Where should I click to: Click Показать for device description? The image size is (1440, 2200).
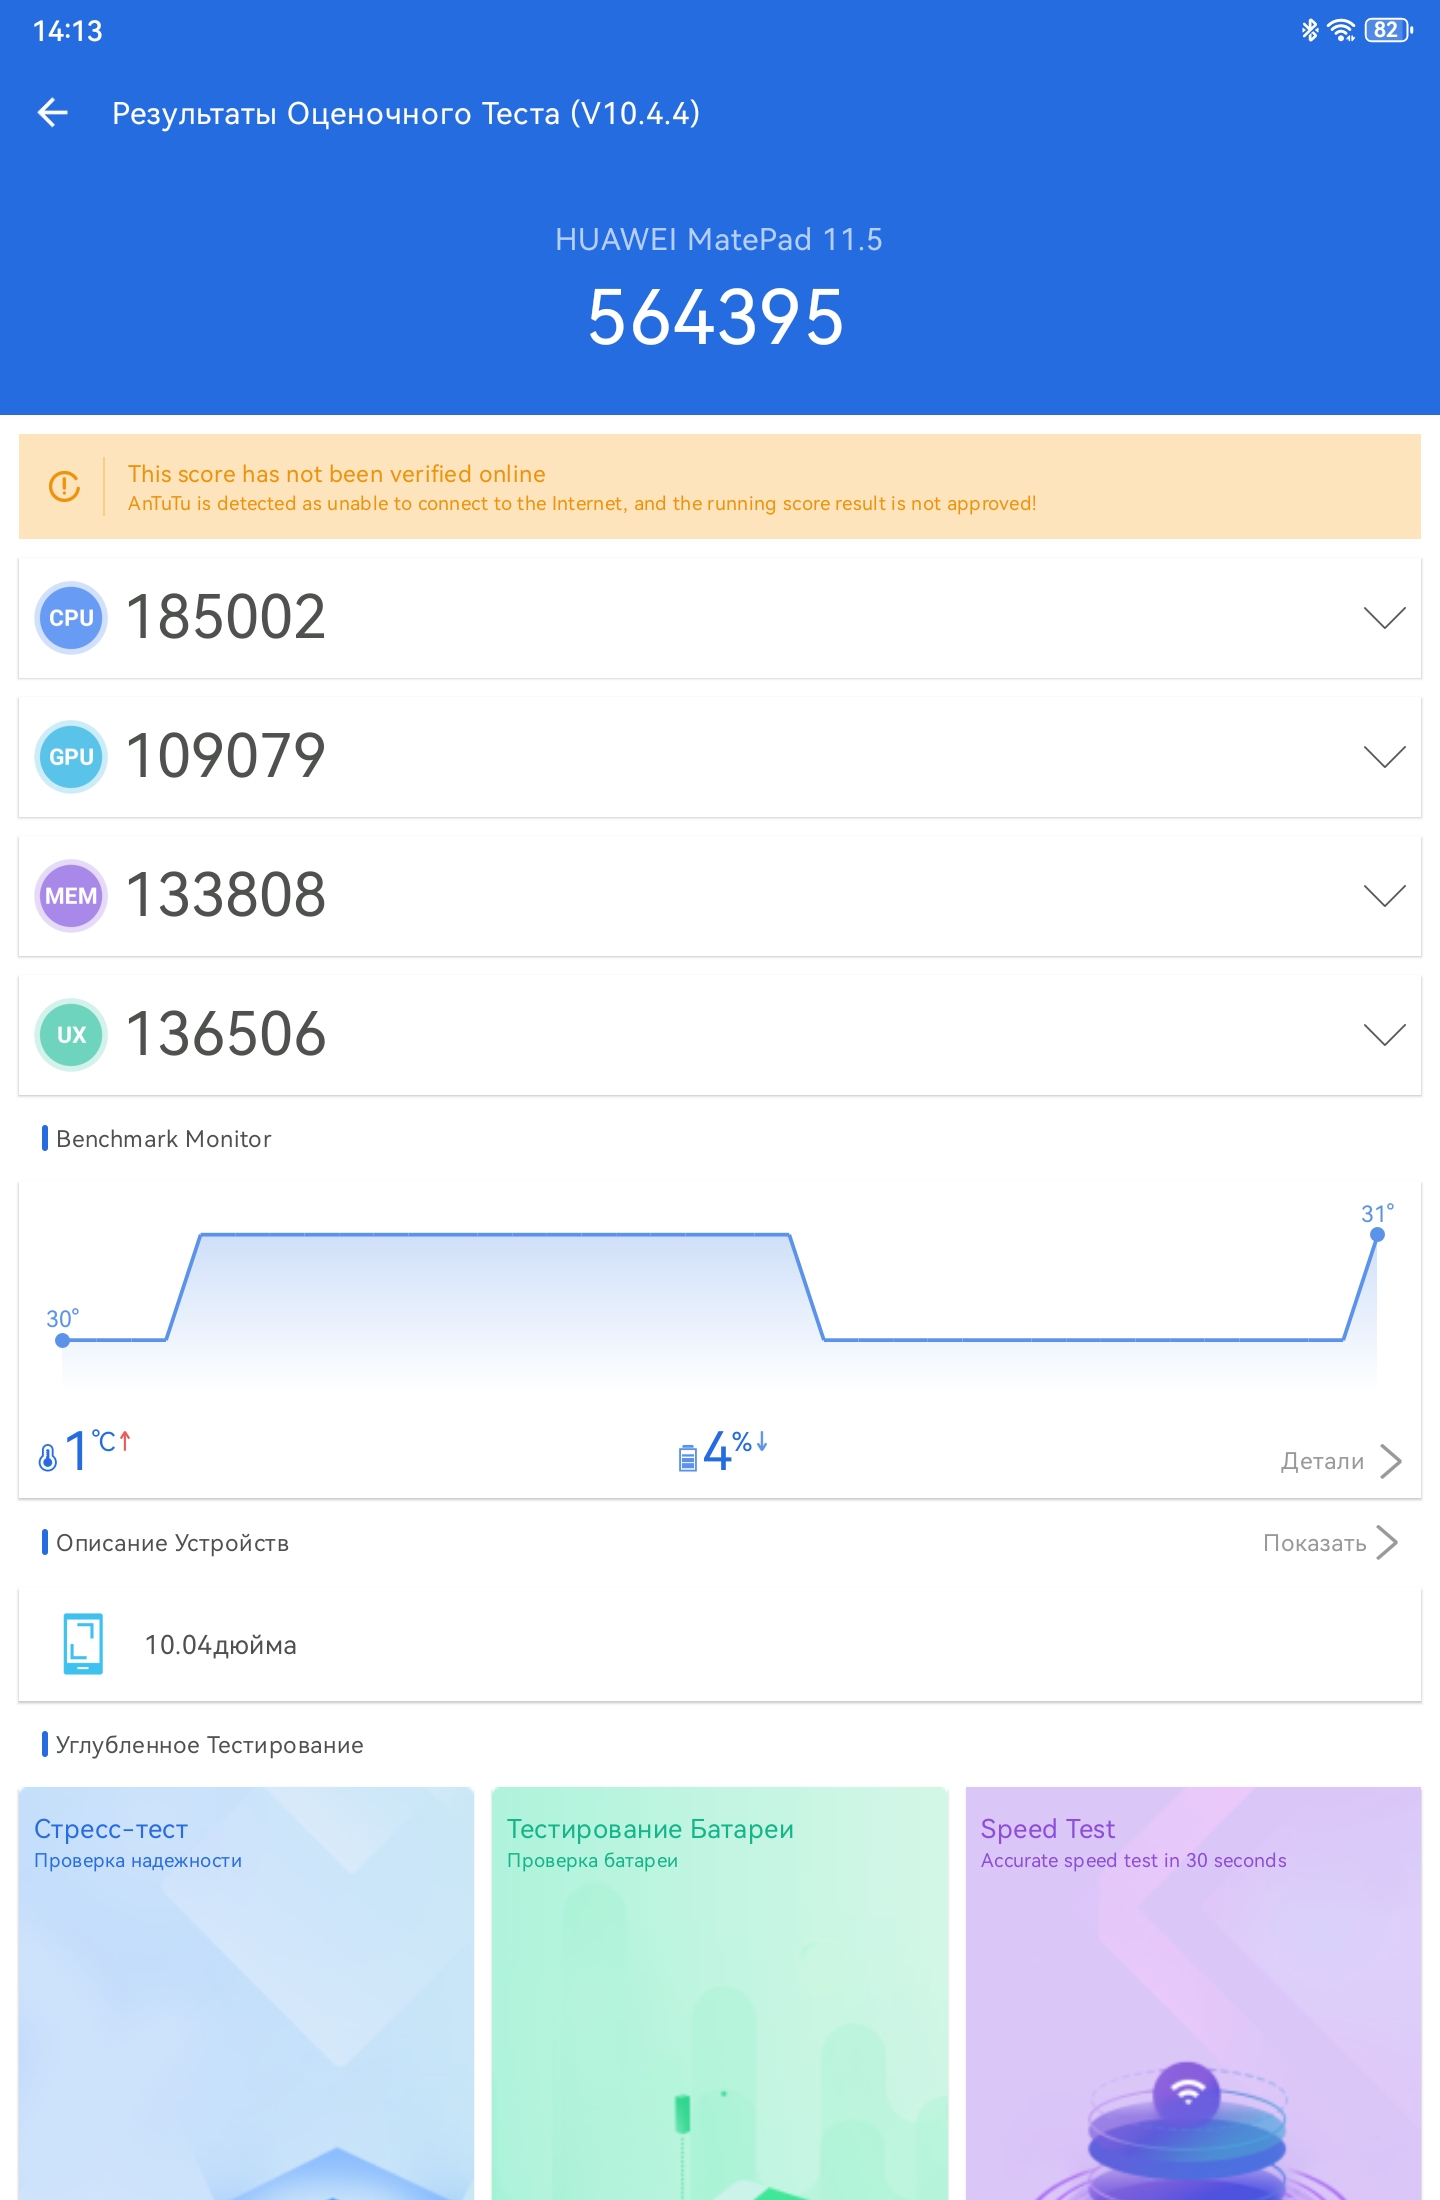tap(1314, 1543)
